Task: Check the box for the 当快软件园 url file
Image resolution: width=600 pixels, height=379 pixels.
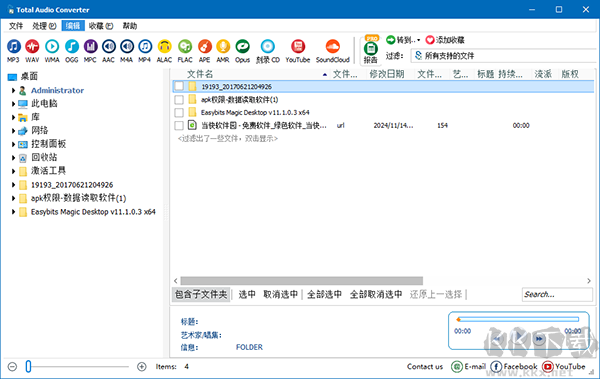Action: [179, 125]
